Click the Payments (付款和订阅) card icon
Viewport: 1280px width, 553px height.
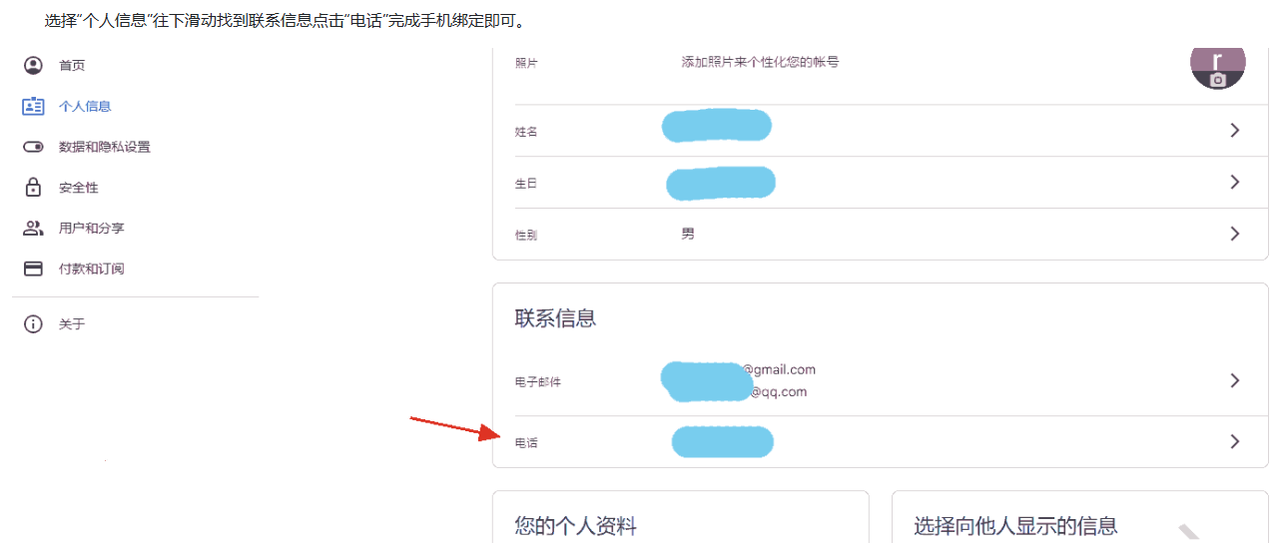coord(34,269)
